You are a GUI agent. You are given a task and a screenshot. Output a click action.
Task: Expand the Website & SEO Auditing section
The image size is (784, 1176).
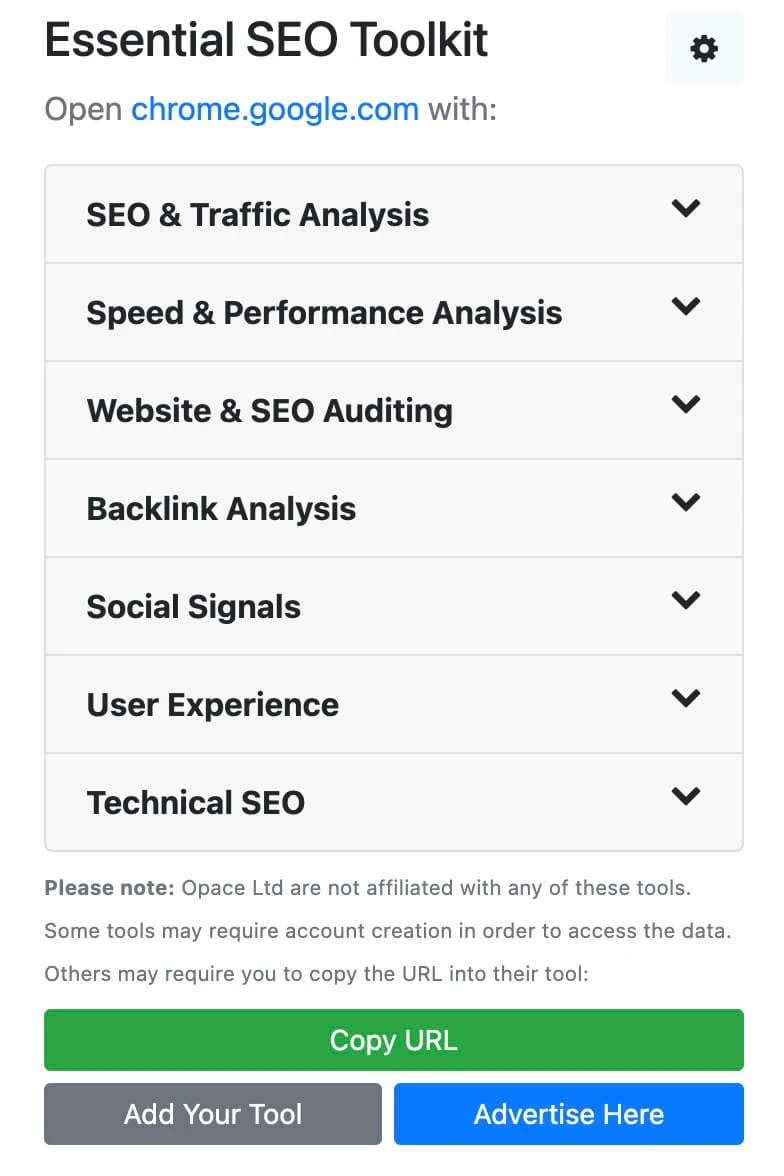[393, 410]
